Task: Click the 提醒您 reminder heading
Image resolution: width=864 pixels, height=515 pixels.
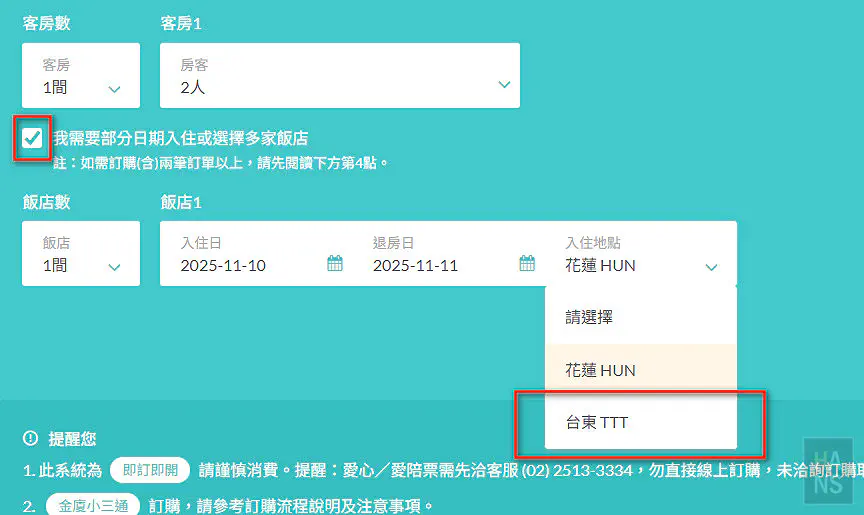Action: tap(73, 438)
